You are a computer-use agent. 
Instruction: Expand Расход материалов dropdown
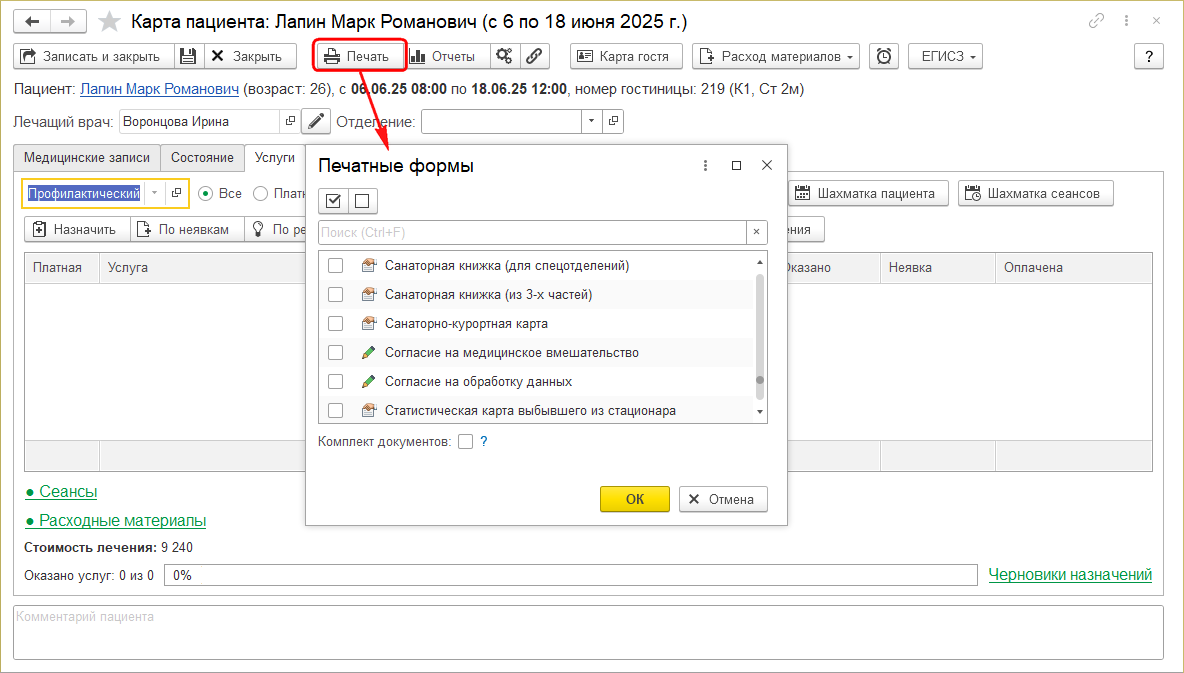[x=849, y=57]
